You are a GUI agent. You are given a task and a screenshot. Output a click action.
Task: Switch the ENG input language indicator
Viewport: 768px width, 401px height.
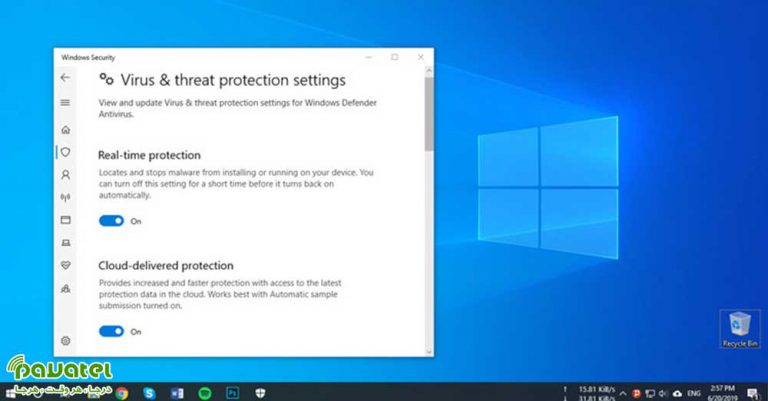[x=694, y=393]
